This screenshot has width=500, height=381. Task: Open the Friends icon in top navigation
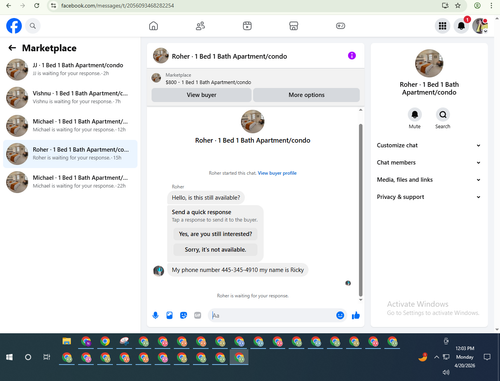[x=200, y=26]
